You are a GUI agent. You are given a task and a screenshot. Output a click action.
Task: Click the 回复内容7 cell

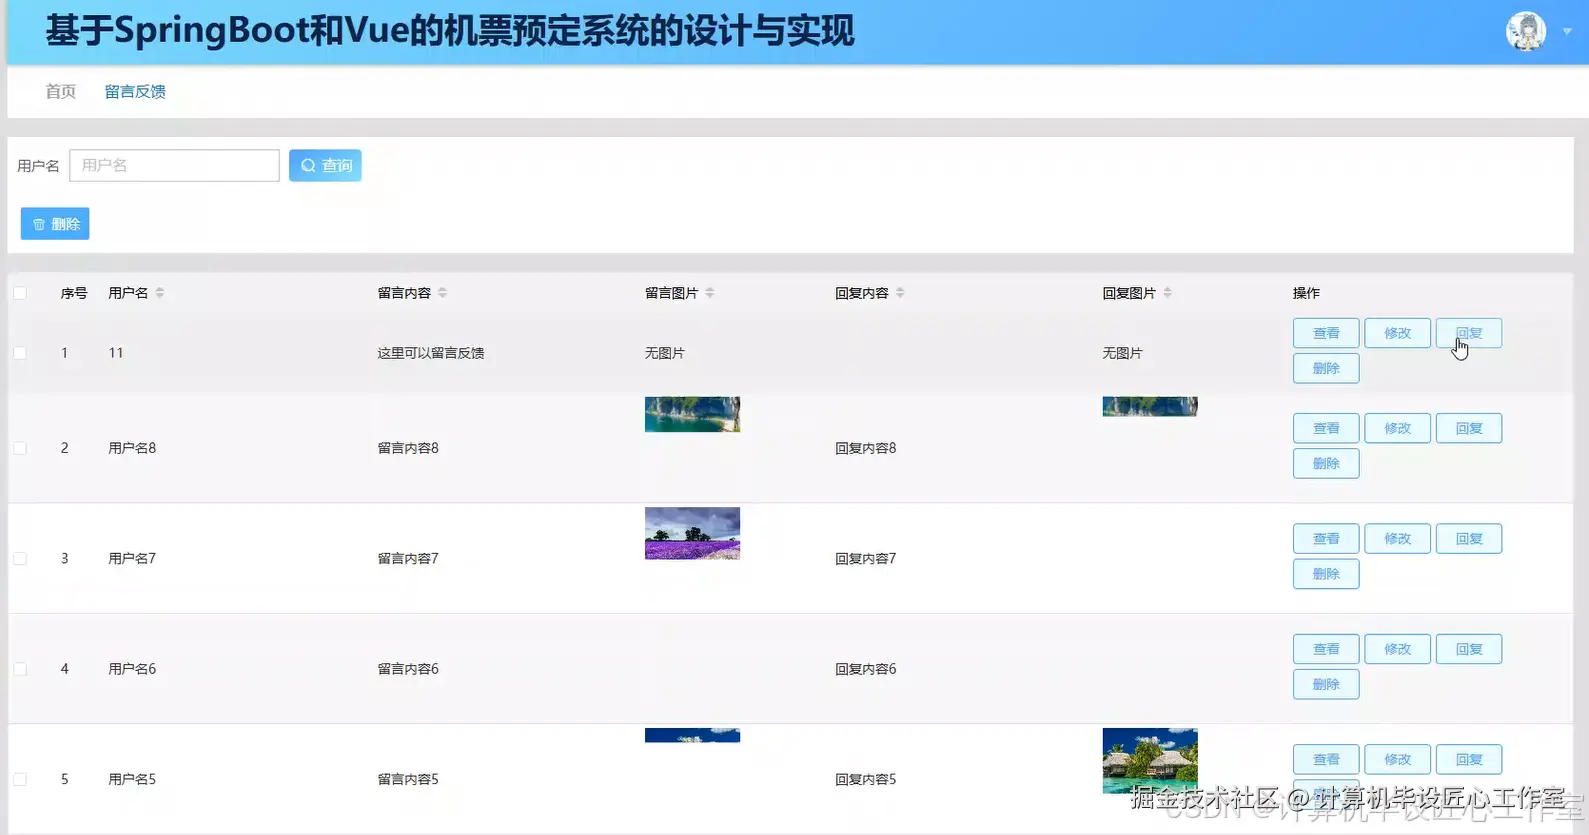click(866, 558)
